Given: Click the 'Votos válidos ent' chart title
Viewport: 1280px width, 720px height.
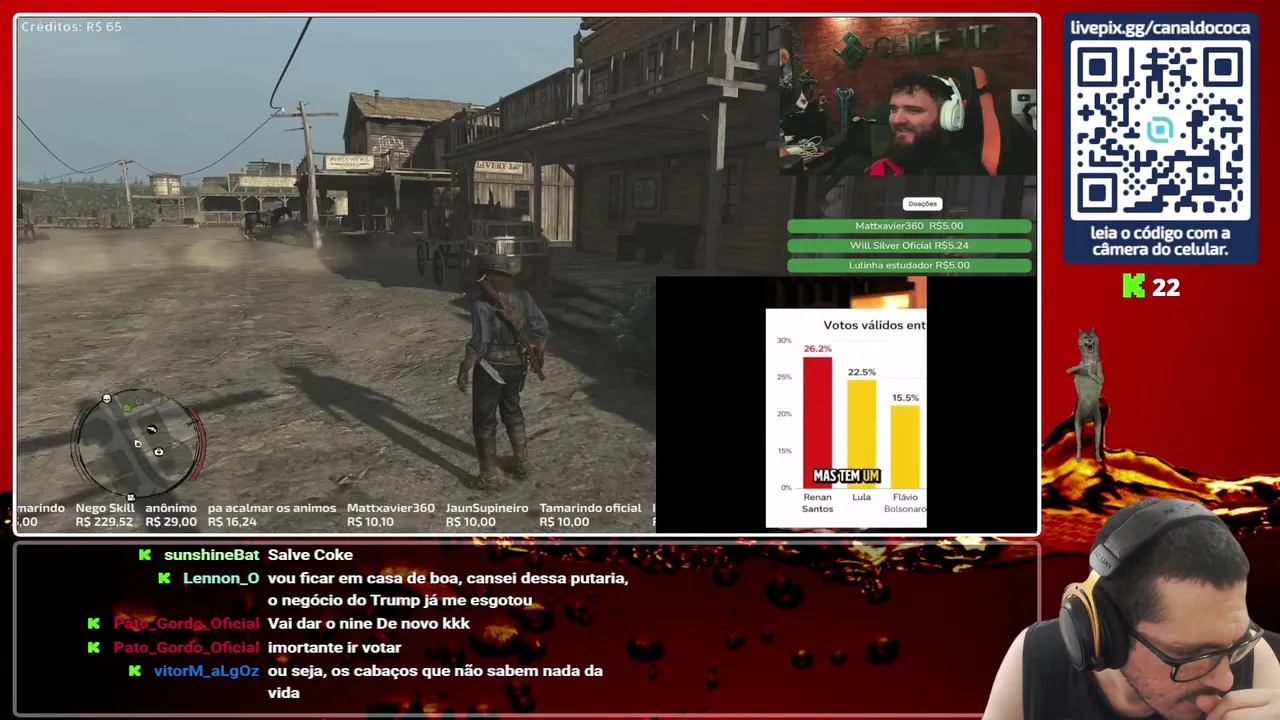Looking at the screenshot, I should point(874,325).
